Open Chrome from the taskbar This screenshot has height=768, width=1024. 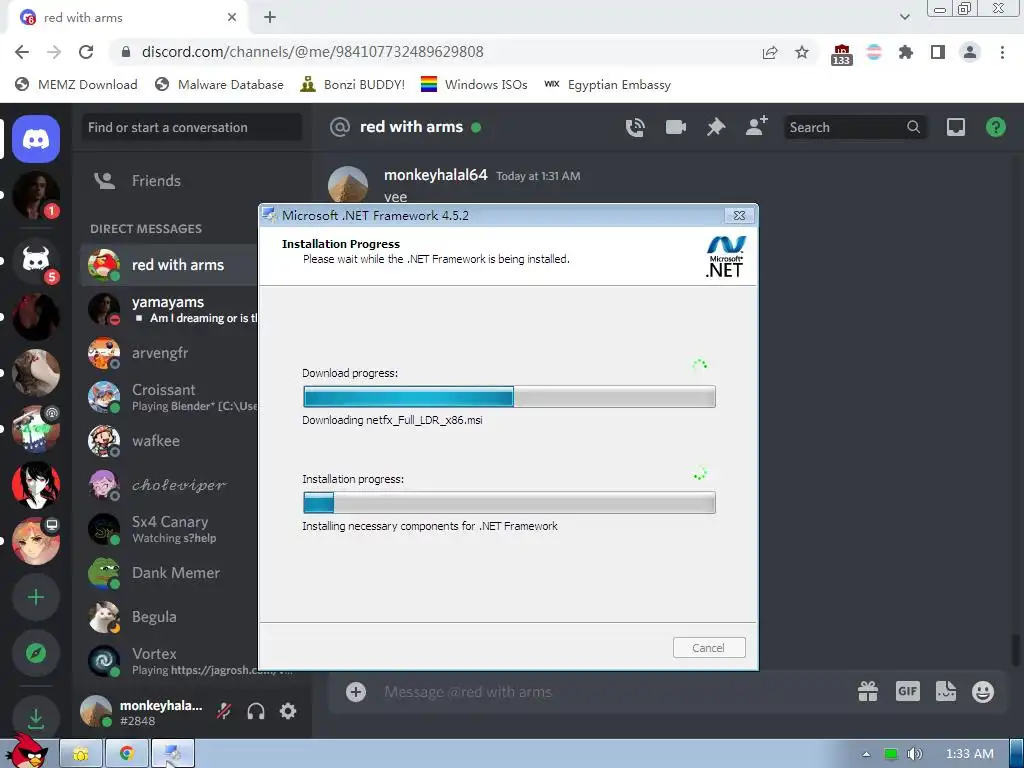[127, 754]
